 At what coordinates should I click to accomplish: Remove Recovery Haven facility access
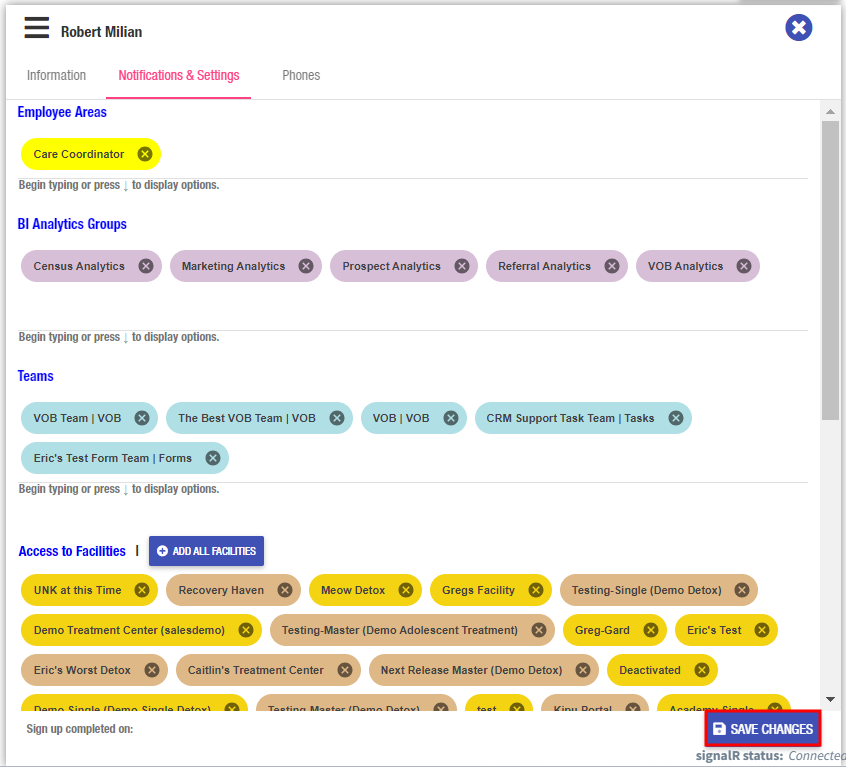[x=285, y=590]
